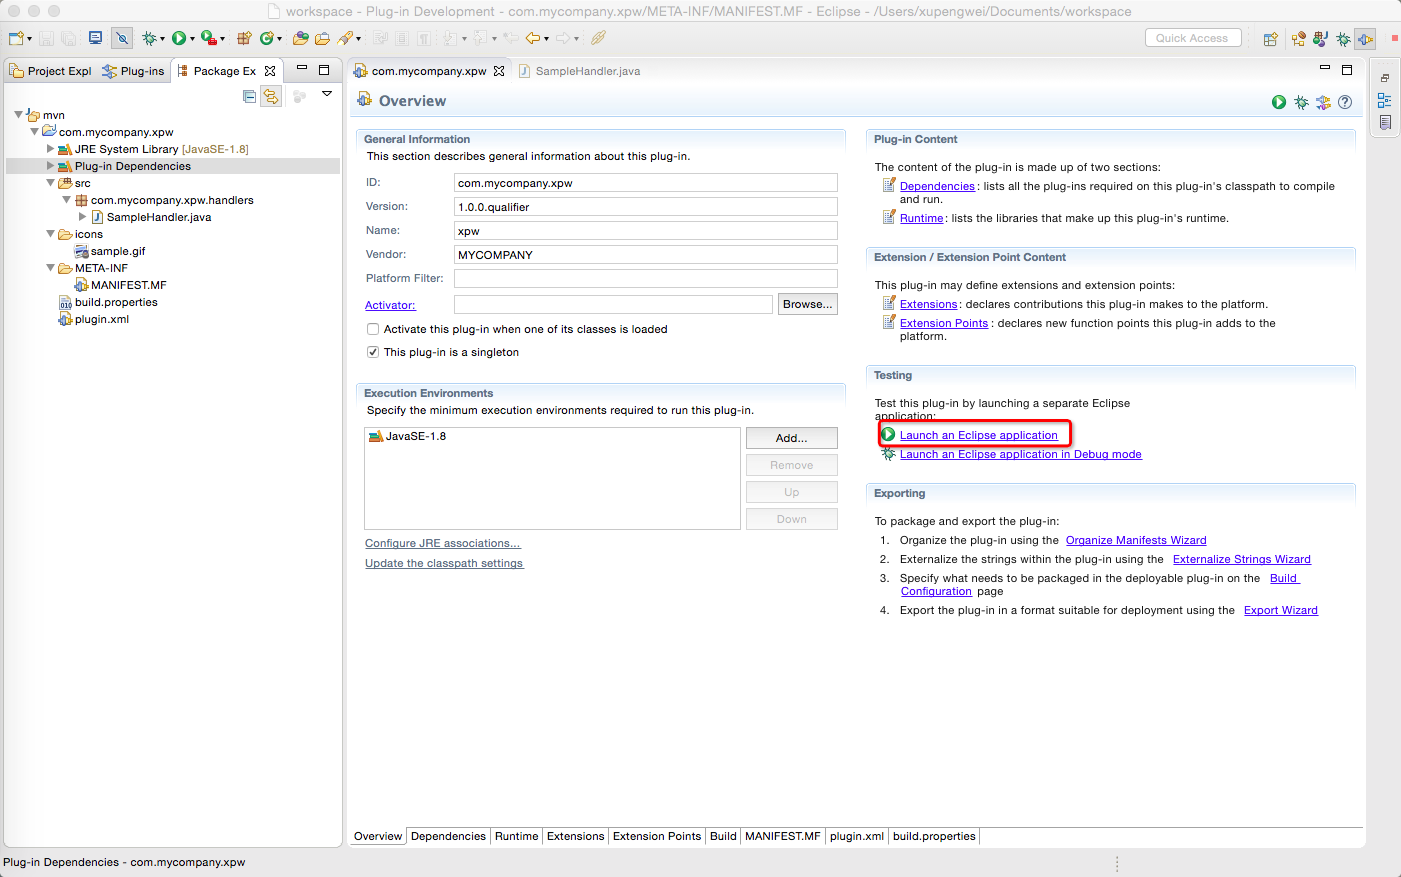Click 'Configure JRE associations...' link
Image resolution: width=1401 pixels, height=877 pixels.
point(442,543)
